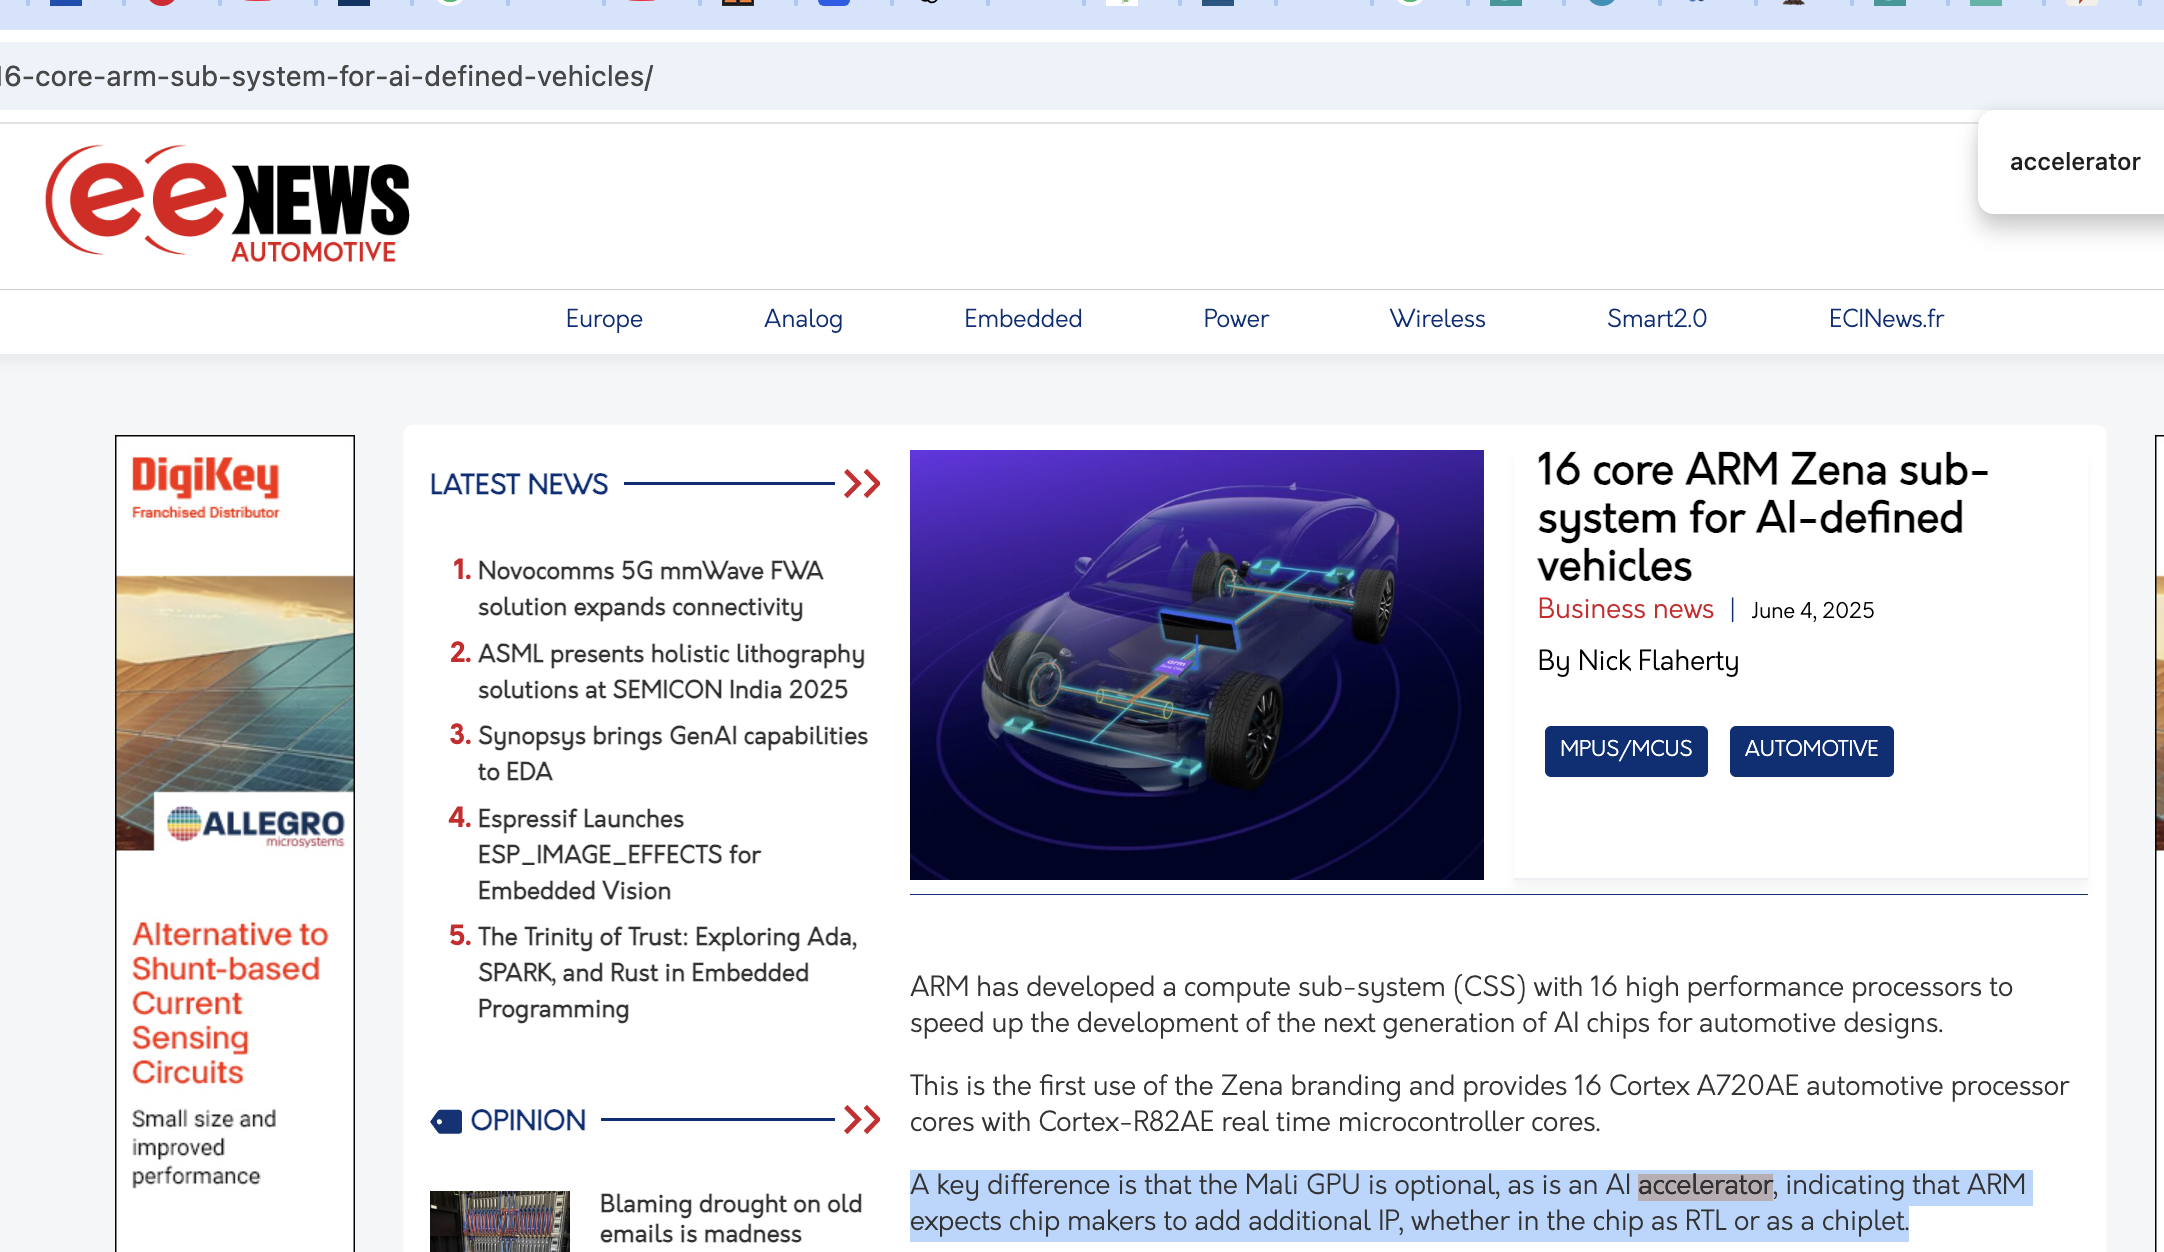Select the AUTOMOTIVE tag button
This screenshot has height=1252, width=2164.
tap(1812, 750)
